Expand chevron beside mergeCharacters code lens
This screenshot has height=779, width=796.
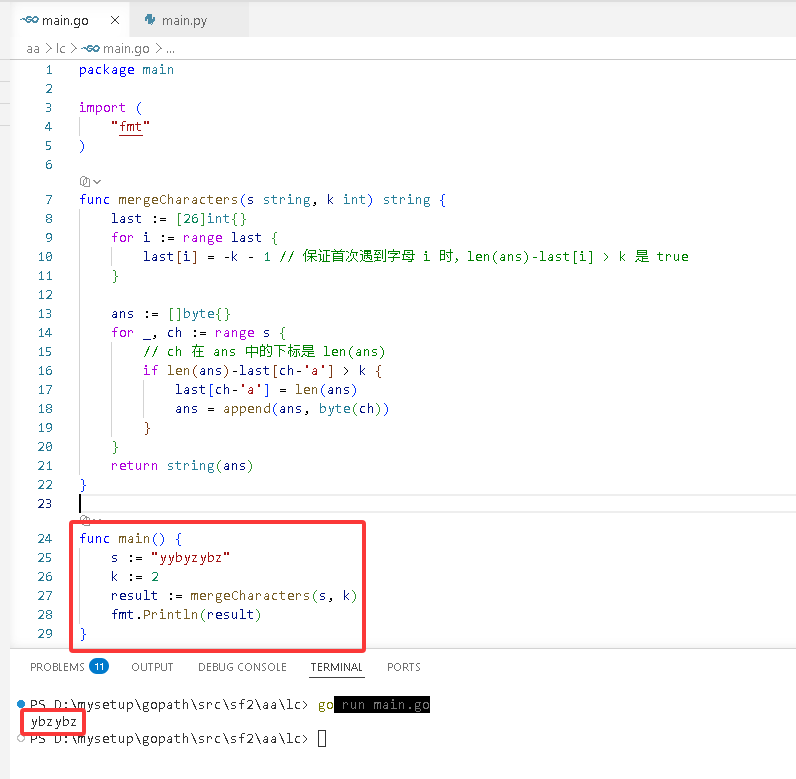point(97,182)
